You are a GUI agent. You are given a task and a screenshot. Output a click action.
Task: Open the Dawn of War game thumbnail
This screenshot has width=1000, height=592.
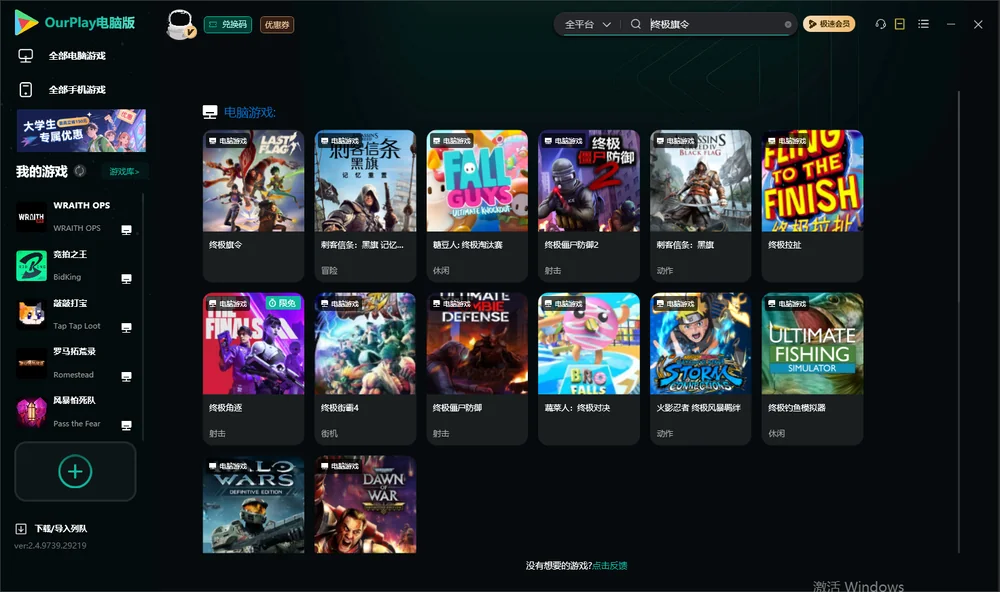pos(365,504)
